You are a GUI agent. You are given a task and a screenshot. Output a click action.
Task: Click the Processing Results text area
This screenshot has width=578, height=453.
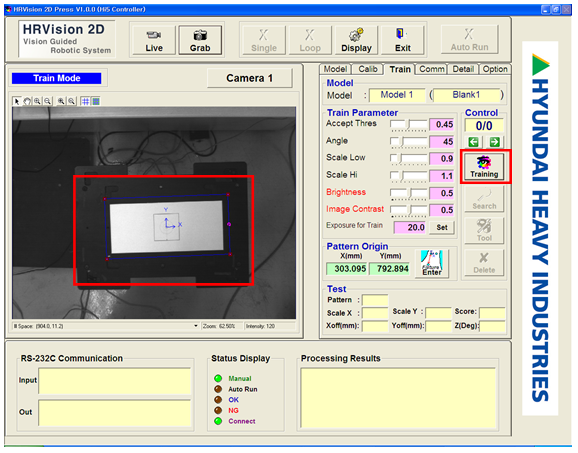click(398, 398)
